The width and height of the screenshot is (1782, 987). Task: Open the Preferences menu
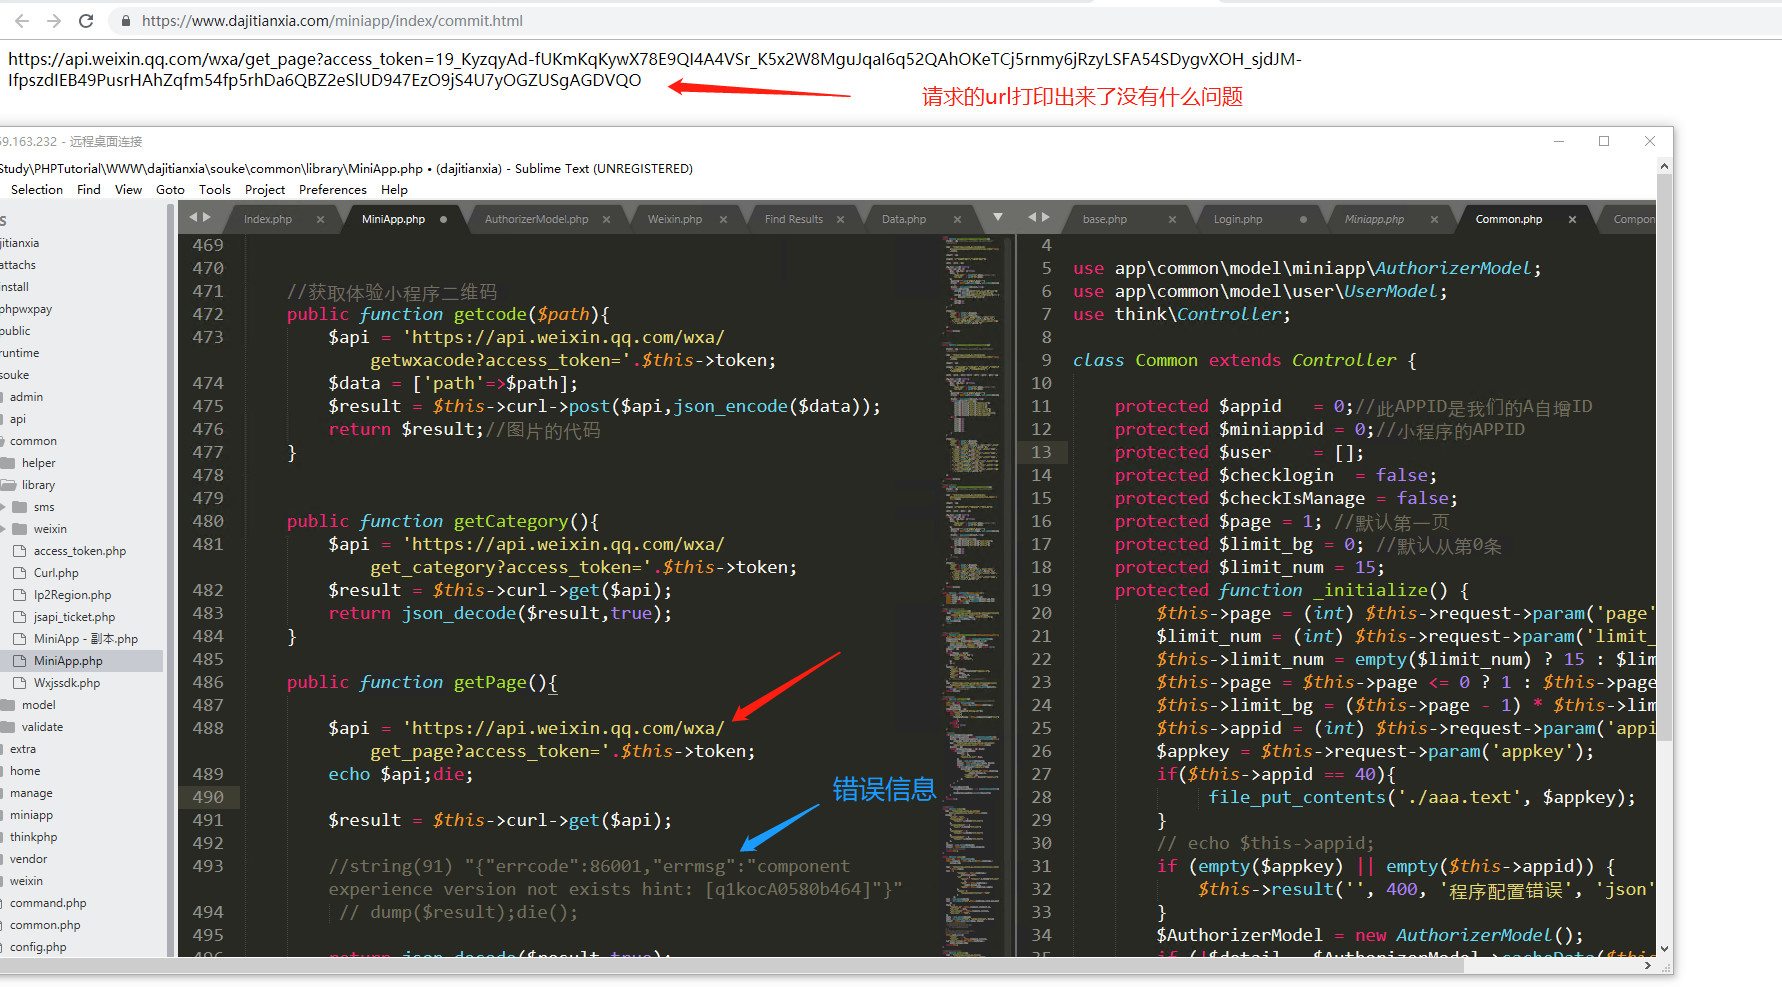[333, 190]
